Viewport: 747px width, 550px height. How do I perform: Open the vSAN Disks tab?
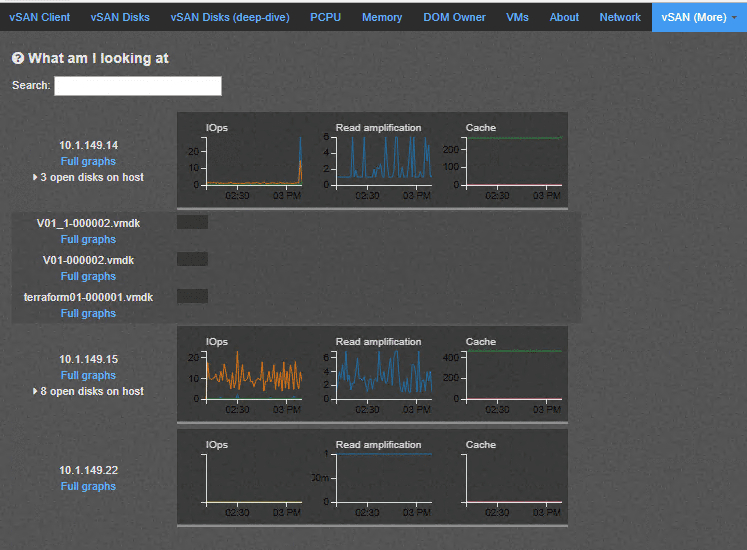tap(120, 17)
